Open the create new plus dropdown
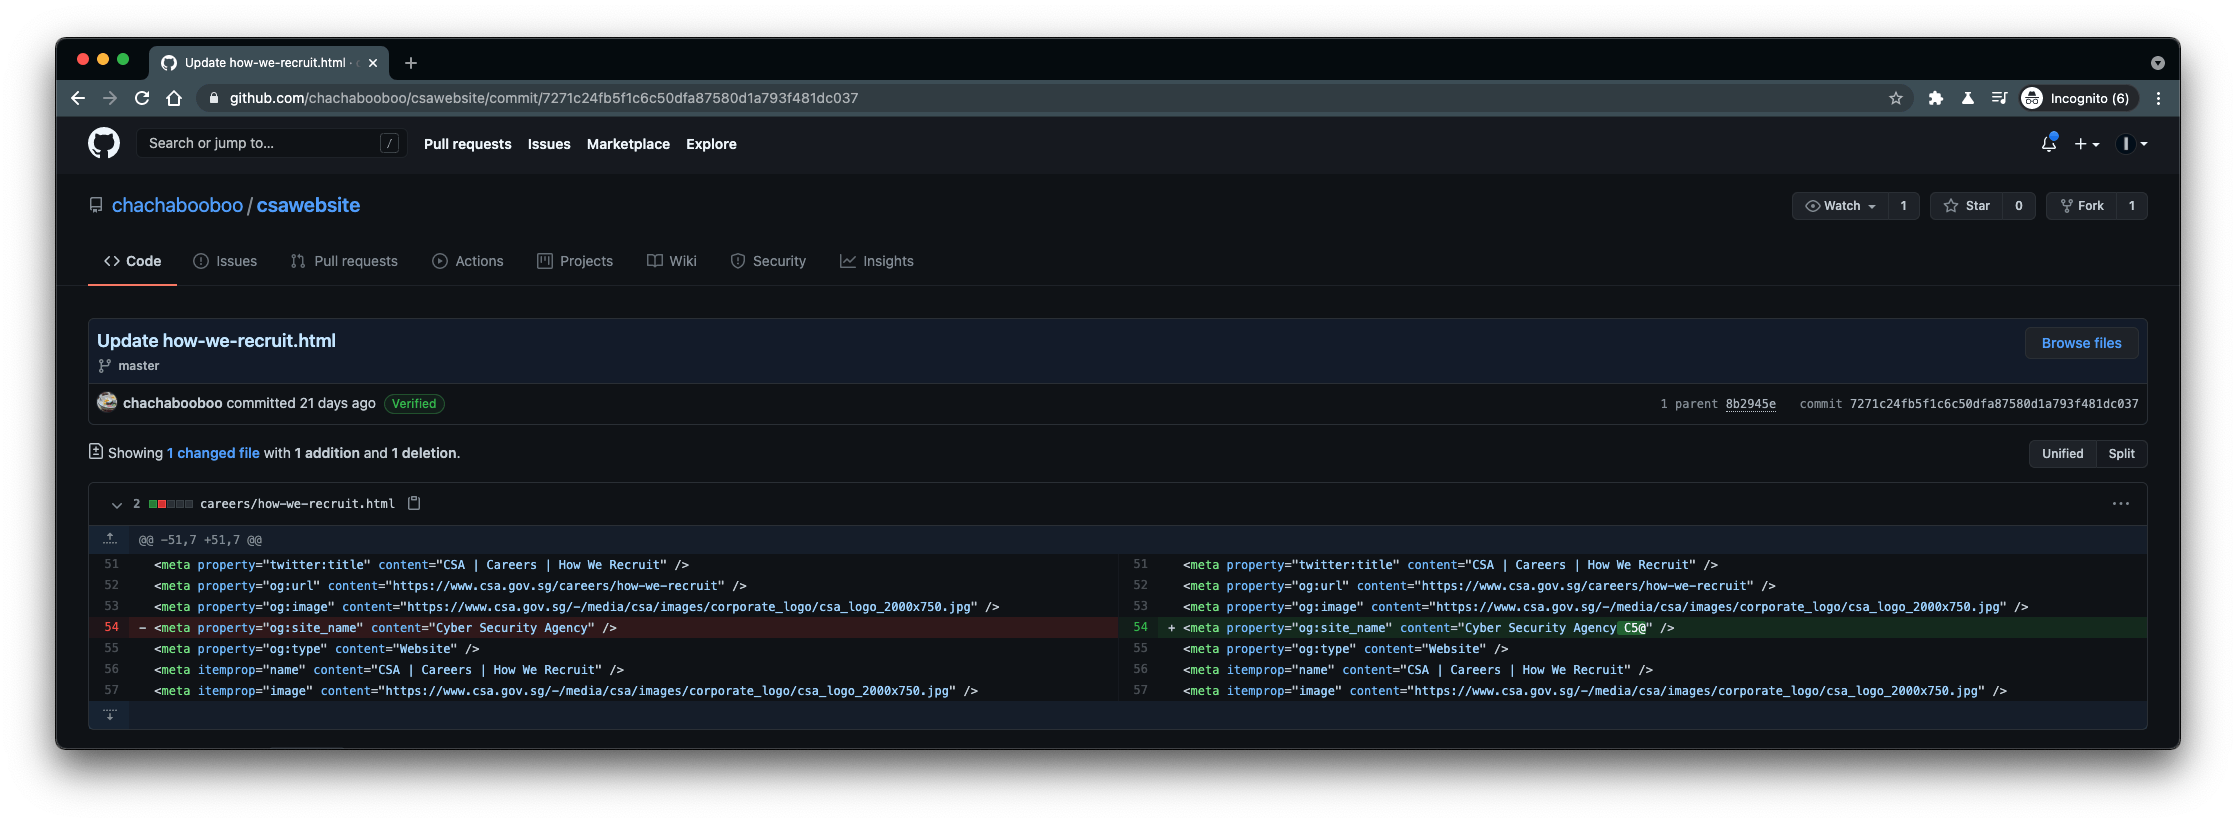Screen dimensions: 2236x823 pyautogui.click(x=2086, y=144)
